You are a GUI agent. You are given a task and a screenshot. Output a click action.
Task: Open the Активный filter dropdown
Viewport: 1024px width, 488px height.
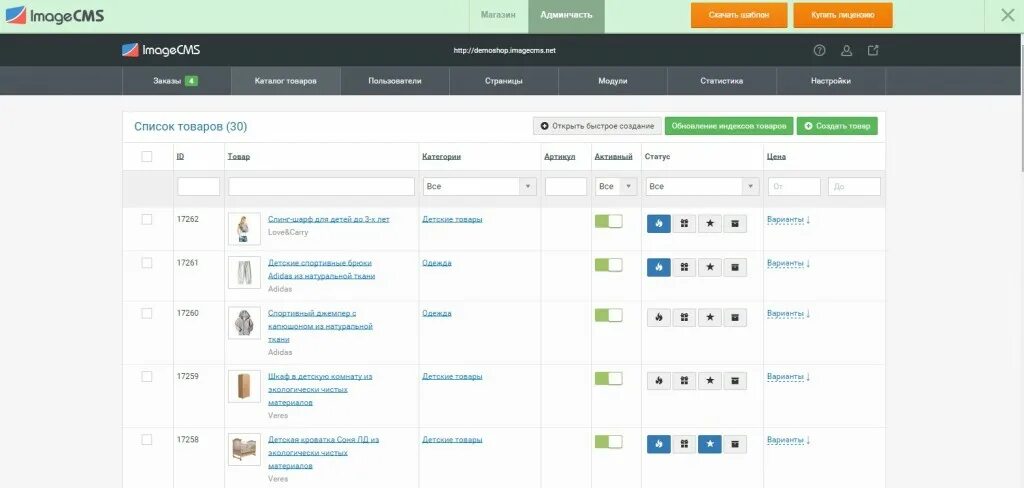click(616, 187)
